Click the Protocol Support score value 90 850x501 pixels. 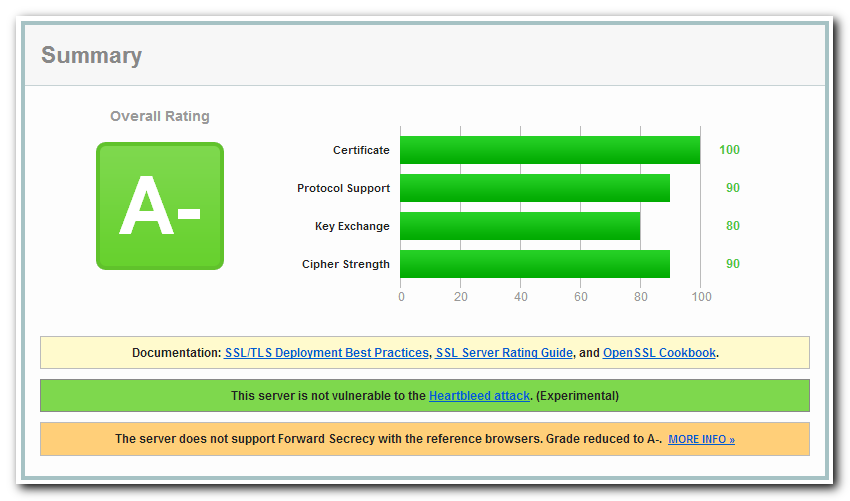tap(733, 188)
